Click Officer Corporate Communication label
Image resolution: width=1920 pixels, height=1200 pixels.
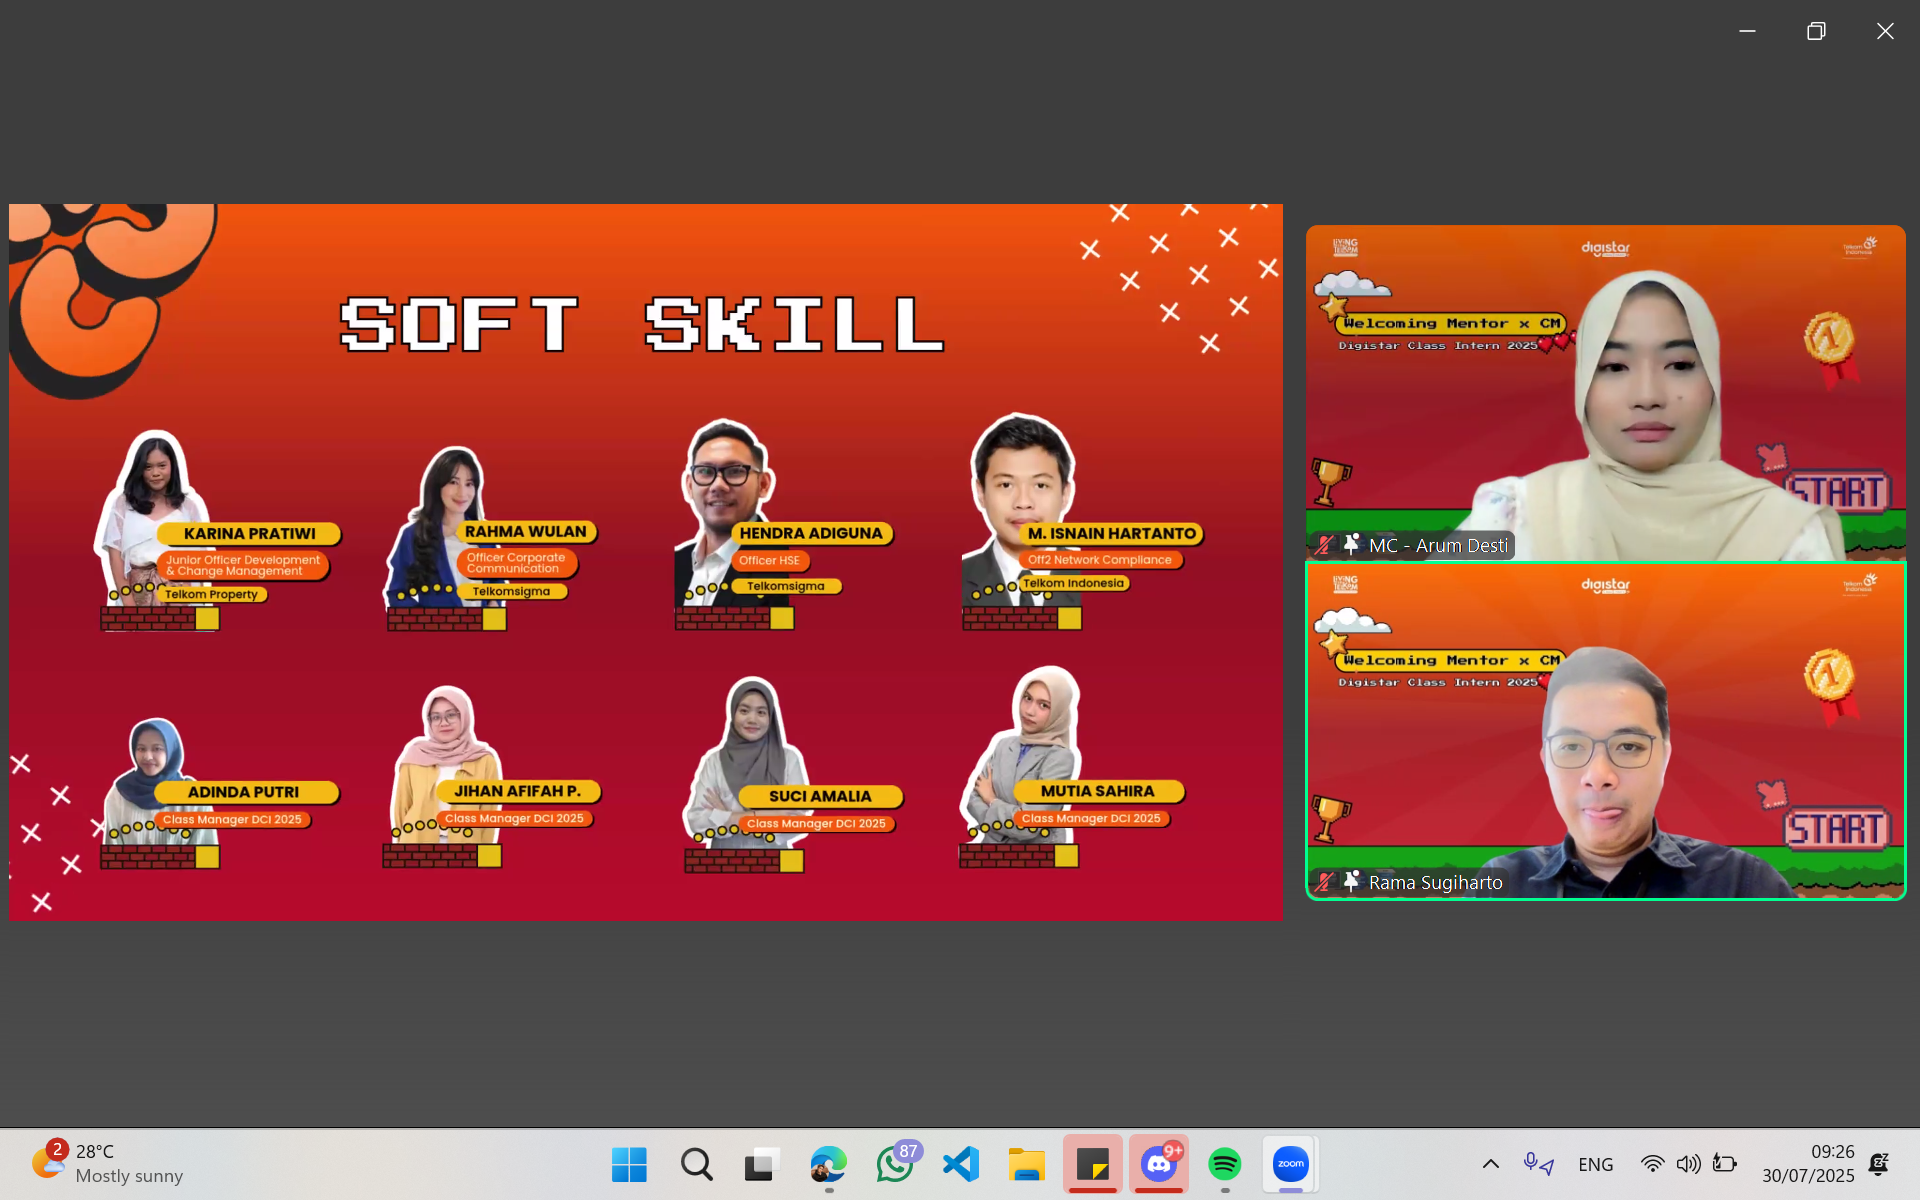click(516, 563)
